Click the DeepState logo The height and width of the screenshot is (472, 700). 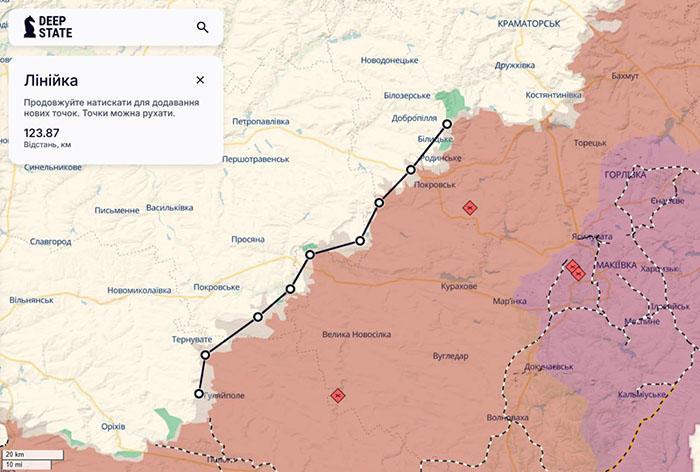click(49, 27)
